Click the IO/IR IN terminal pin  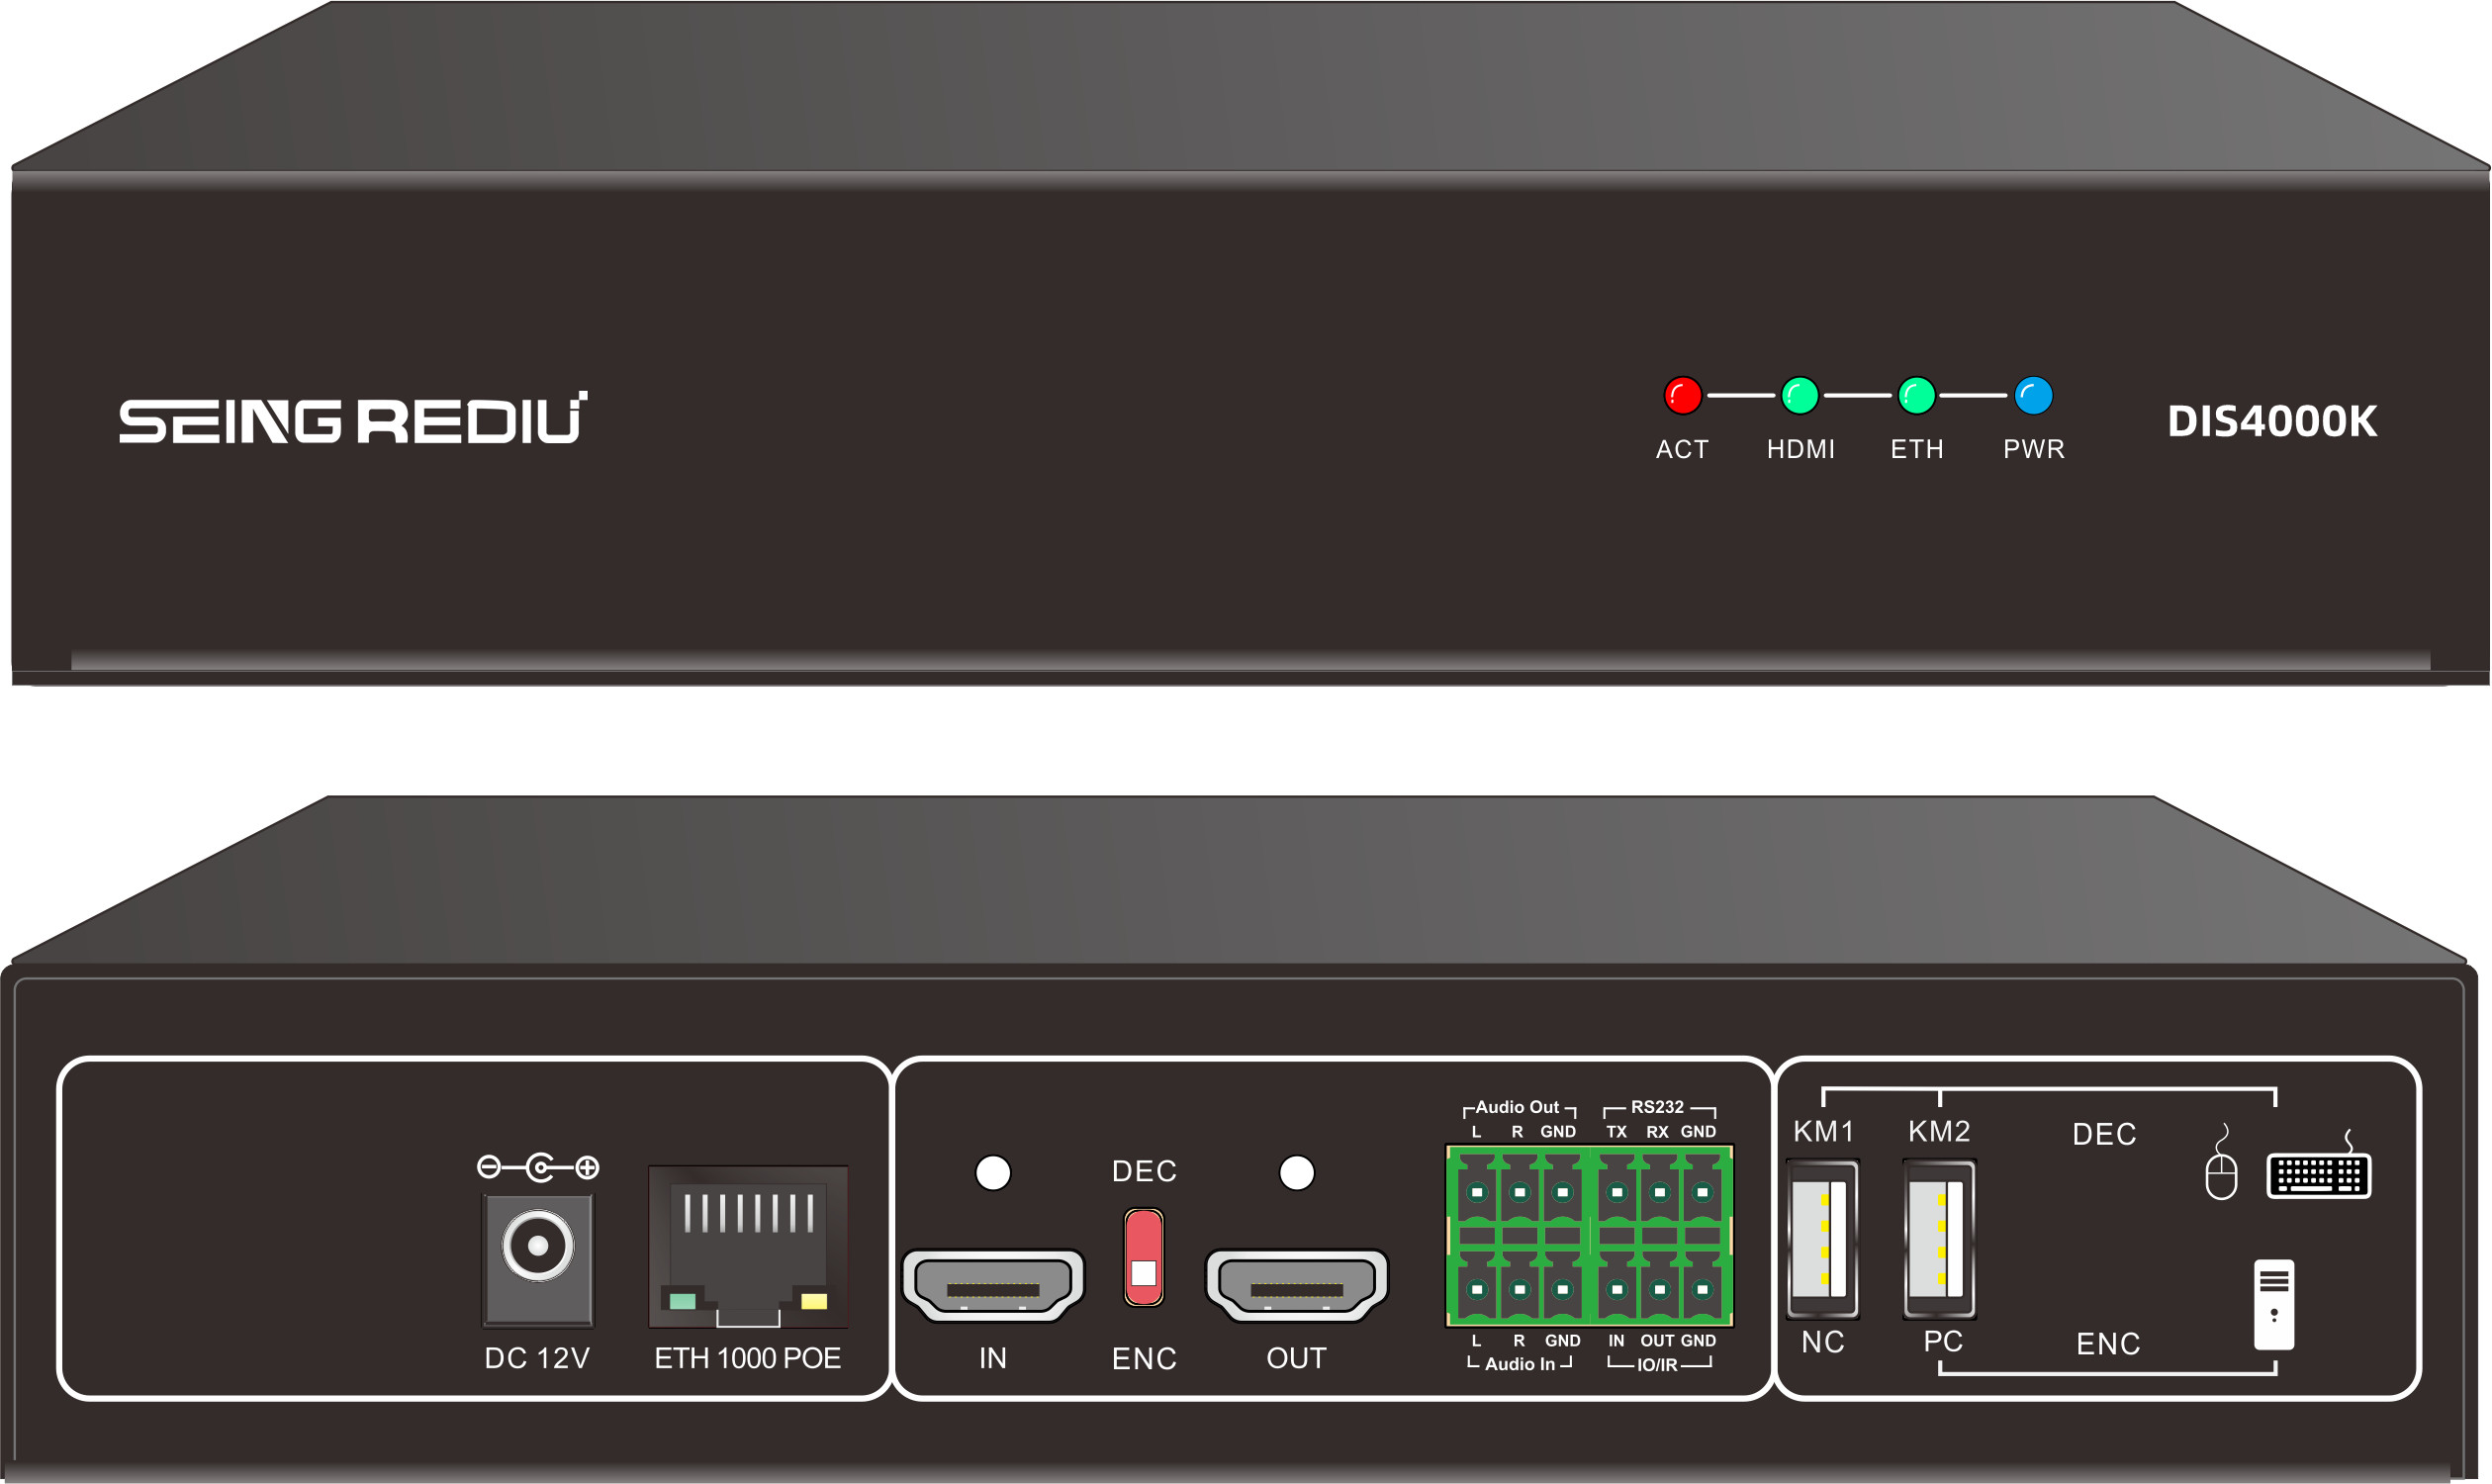1616,1289
